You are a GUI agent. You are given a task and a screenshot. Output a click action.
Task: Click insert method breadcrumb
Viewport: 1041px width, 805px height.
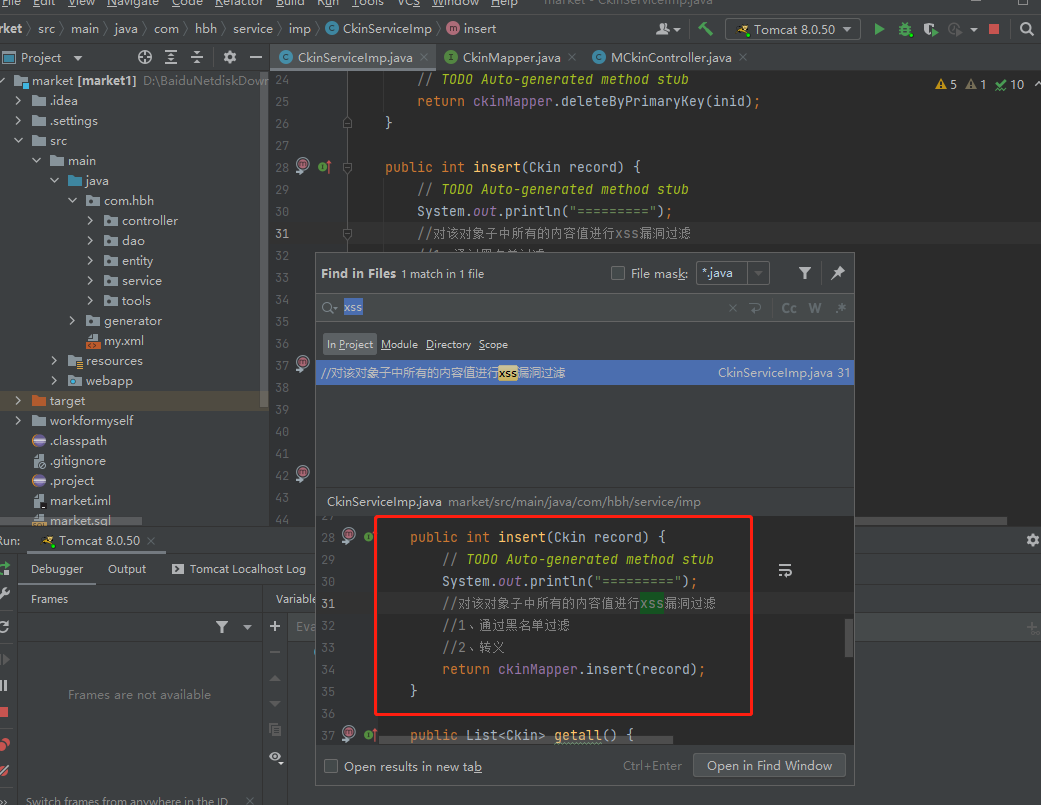471,29
